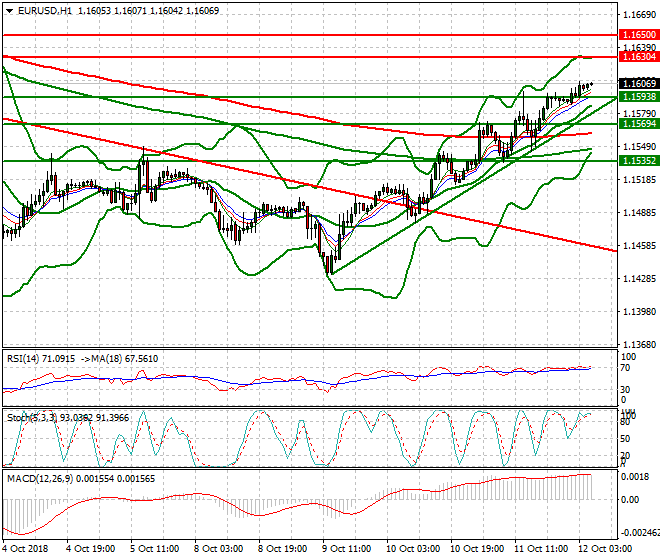The width and height of the screenshot is (660, 560).
Task: Click the 1.13980 price scale value
Action: 639,311
